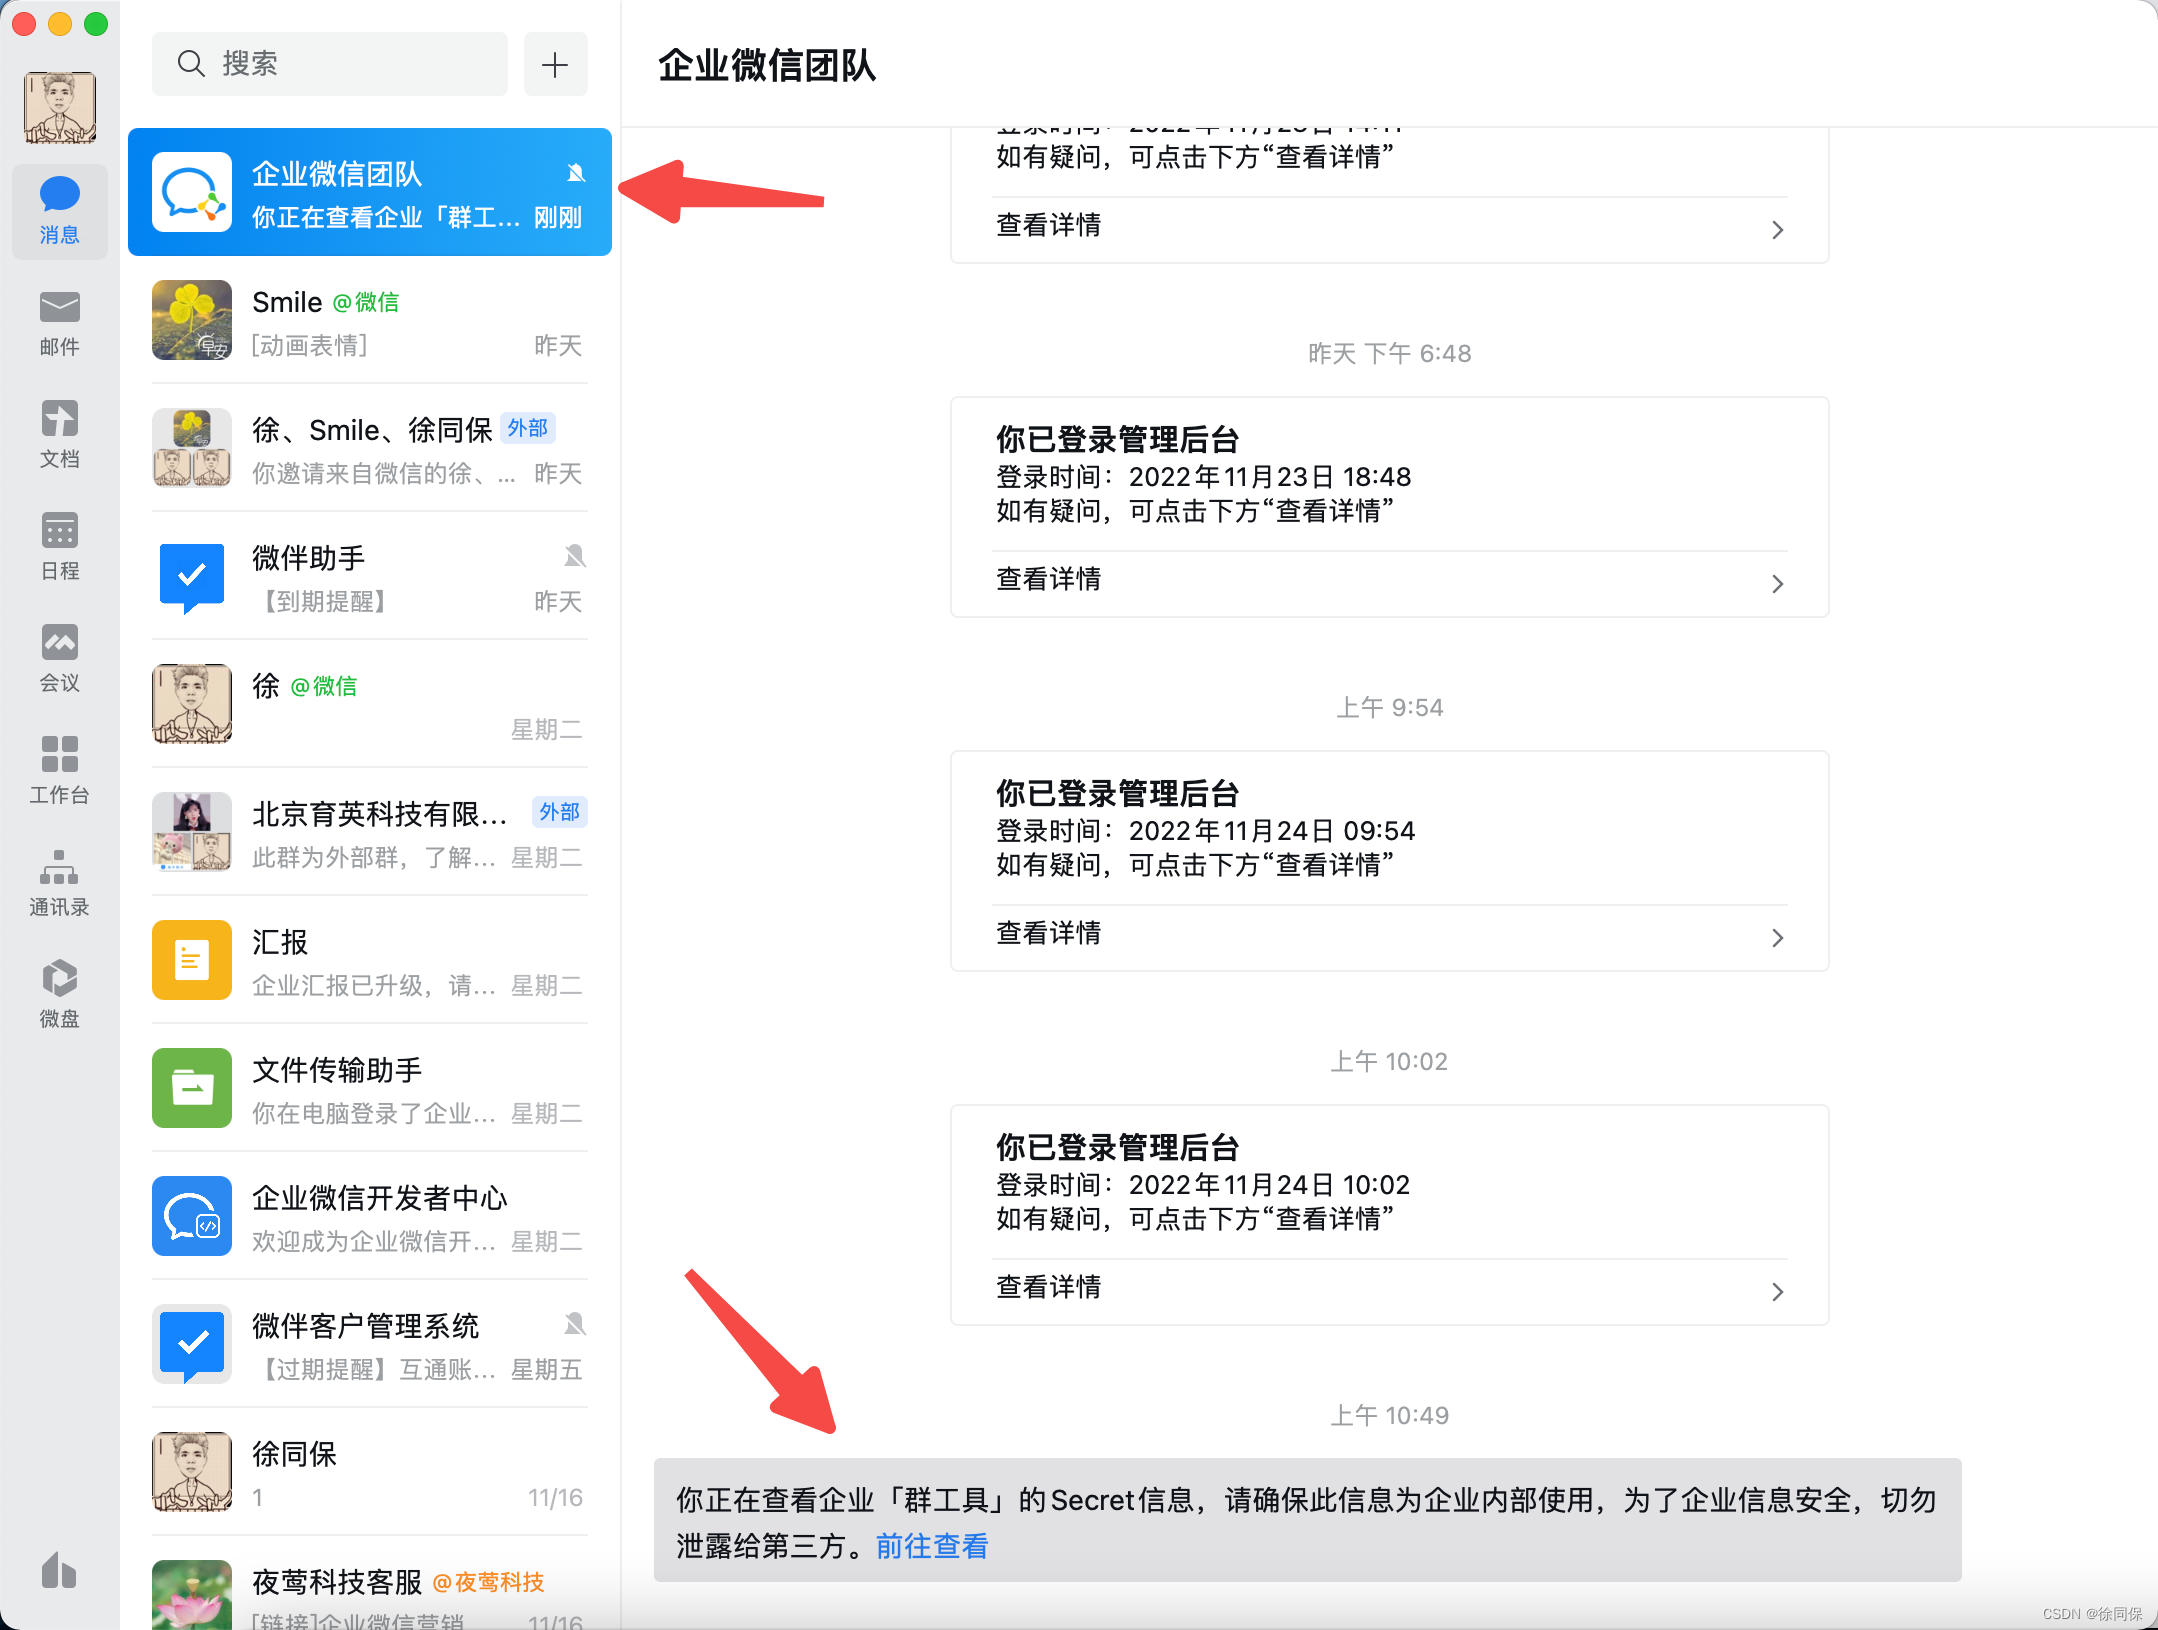Screen dimensions: 2158x1630
Task: Click the 【到期提醒】 message preview
Action: [323, 602]
